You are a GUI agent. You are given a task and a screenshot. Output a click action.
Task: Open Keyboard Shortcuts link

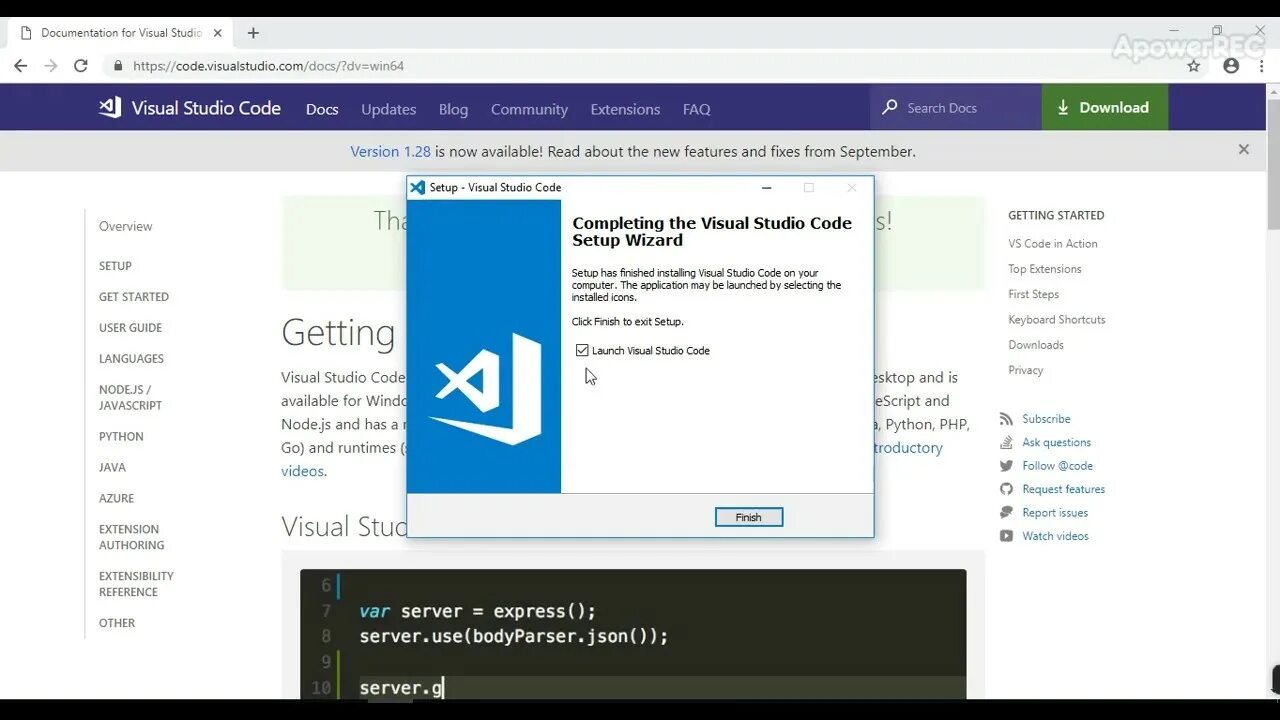point(1057,320)
